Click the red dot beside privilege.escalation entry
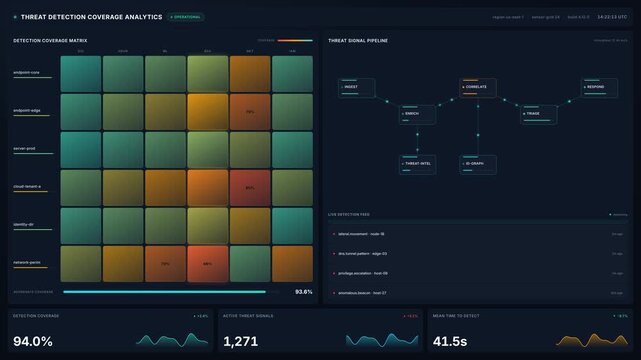Image resolution: width=641 pixels, height=360 pixels. tap(334, 273)
